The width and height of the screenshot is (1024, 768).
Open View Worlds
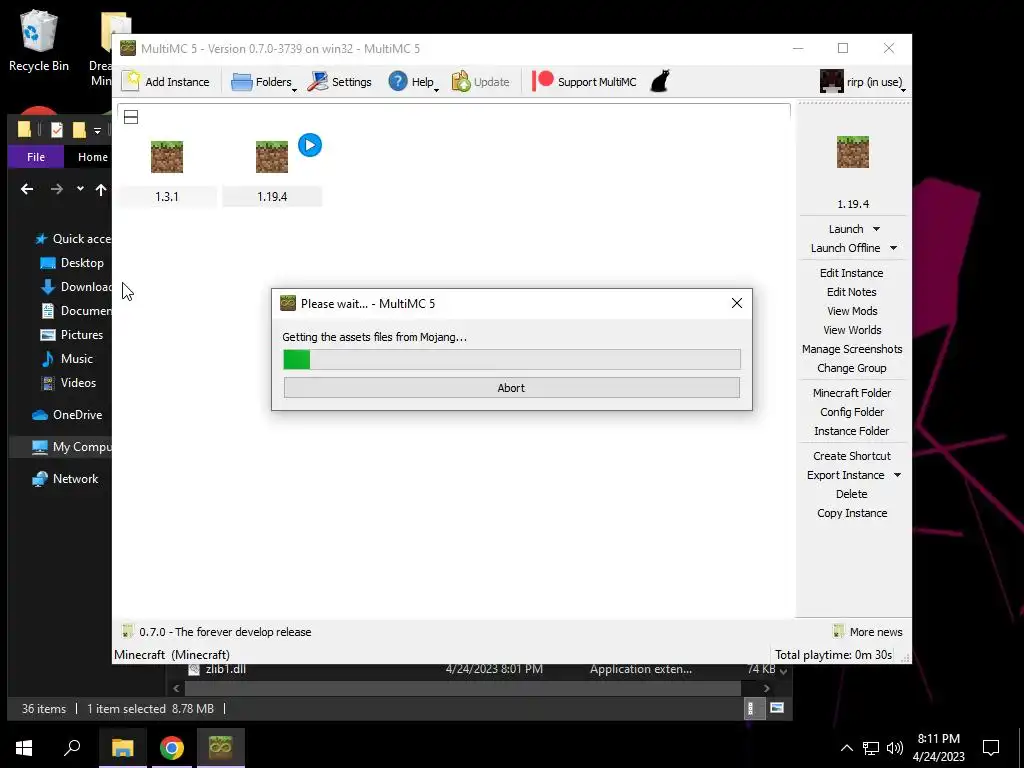(852, 330)
